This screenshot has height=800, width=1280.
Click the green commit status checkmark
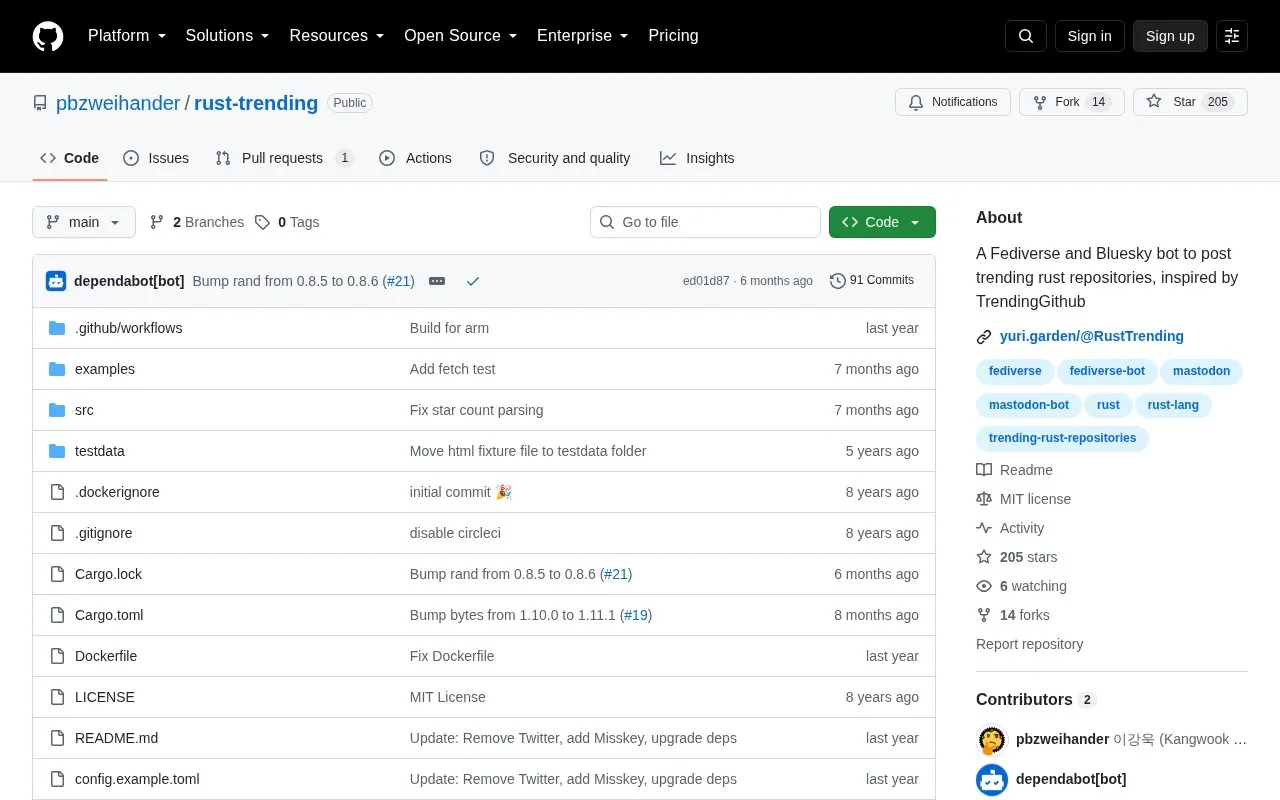click(473, 281)
